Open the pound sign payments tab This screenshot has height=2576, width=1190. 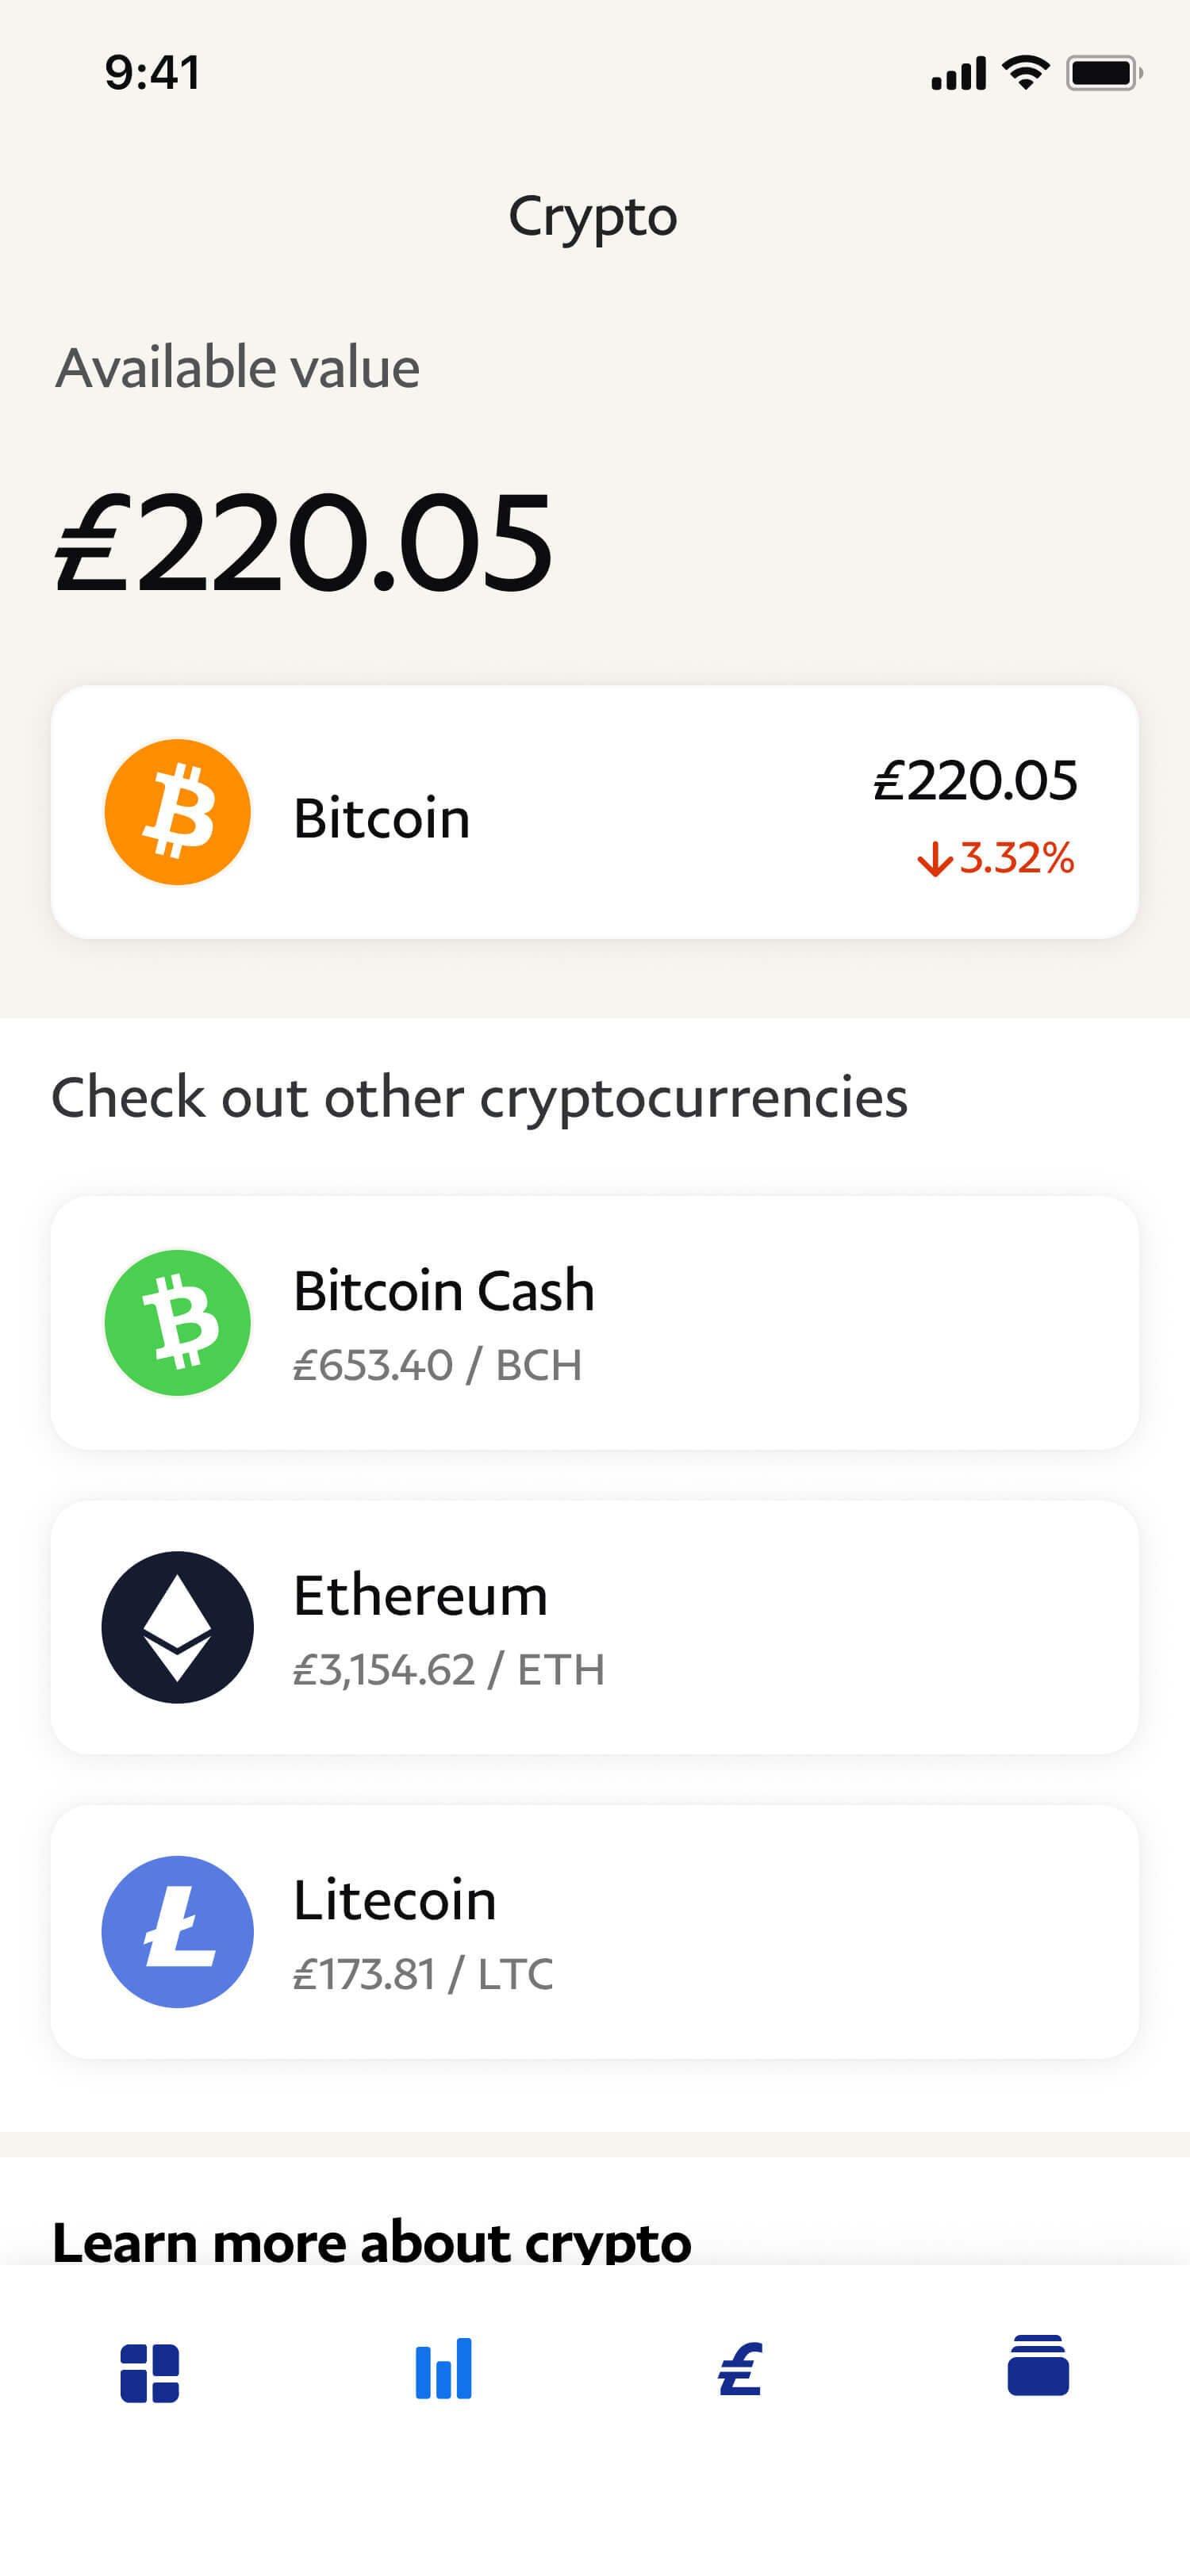click(x=740, y=2370)
